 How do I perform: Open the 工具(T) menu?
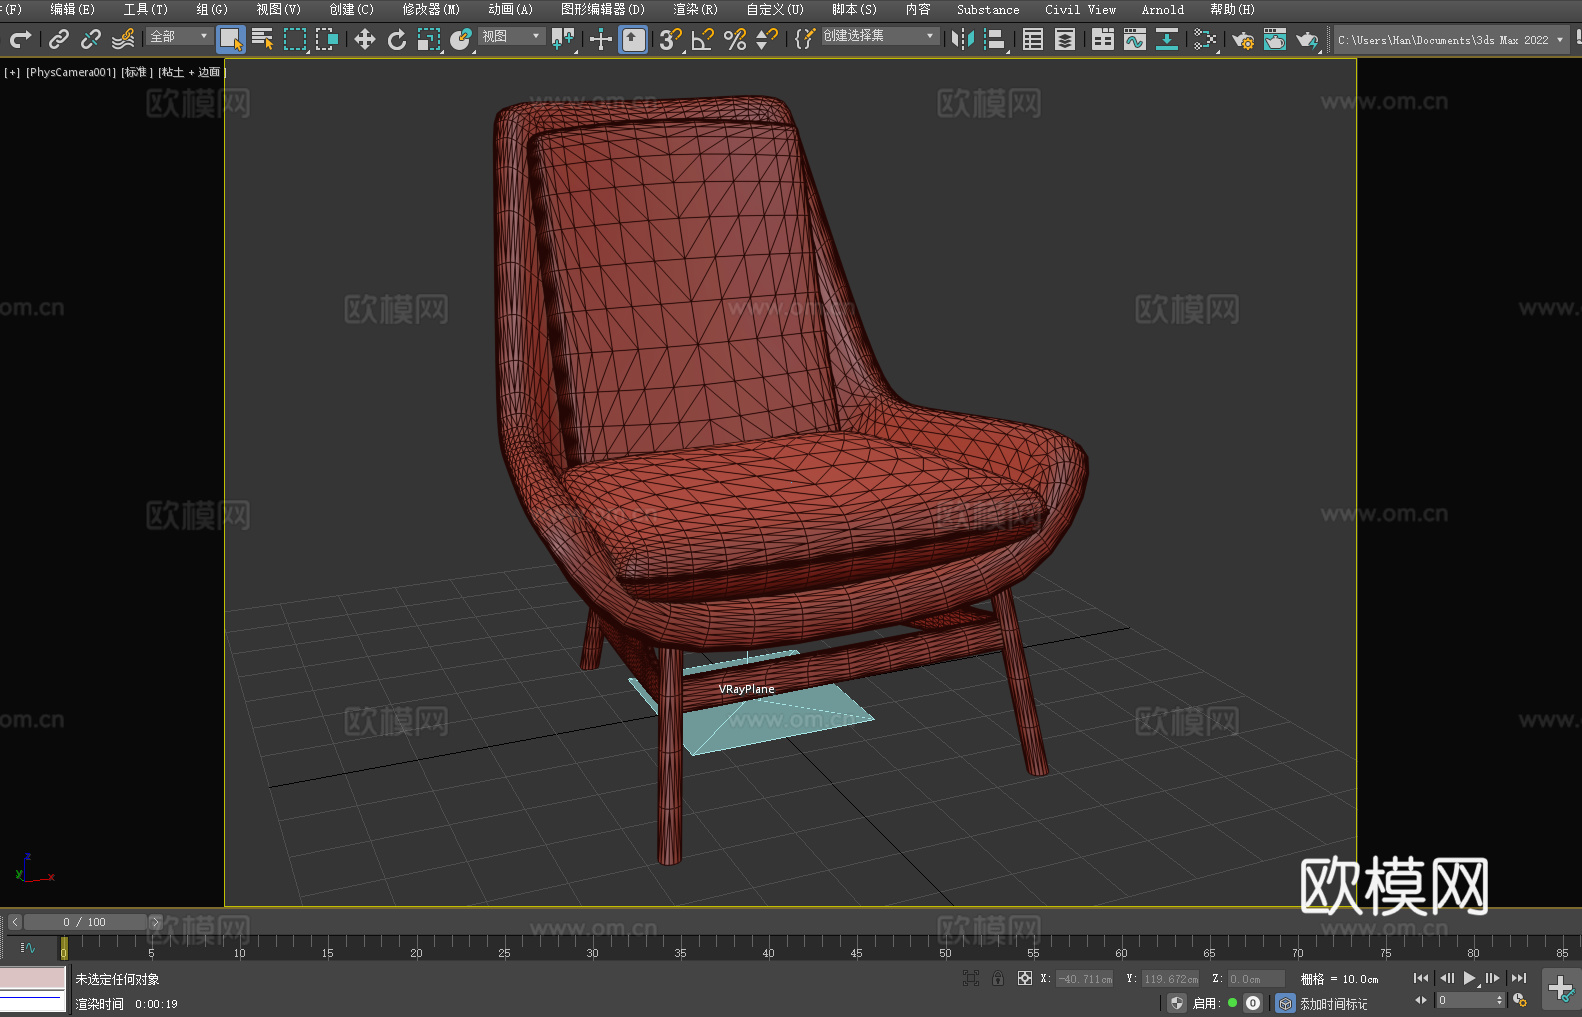click(145, 9)
